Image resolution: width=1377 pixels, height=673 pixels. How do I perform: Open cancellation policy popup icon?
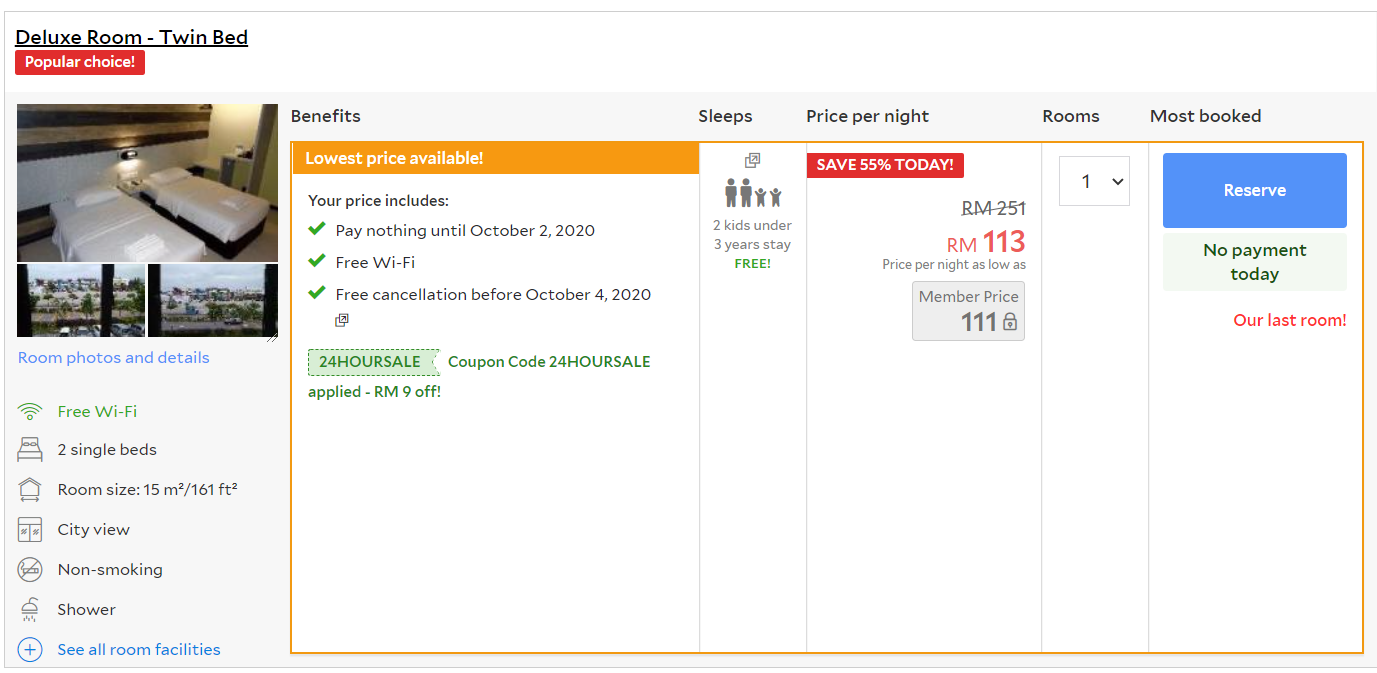tap(342, 321)
